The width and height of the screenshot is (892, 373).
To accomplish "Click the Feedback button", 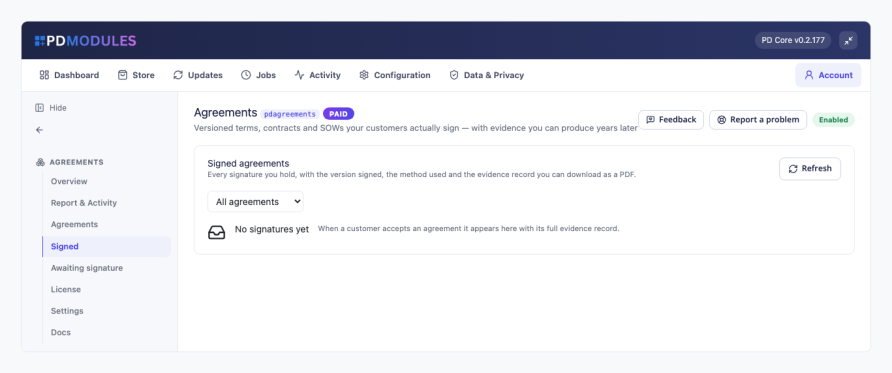I will coord(671,120).
